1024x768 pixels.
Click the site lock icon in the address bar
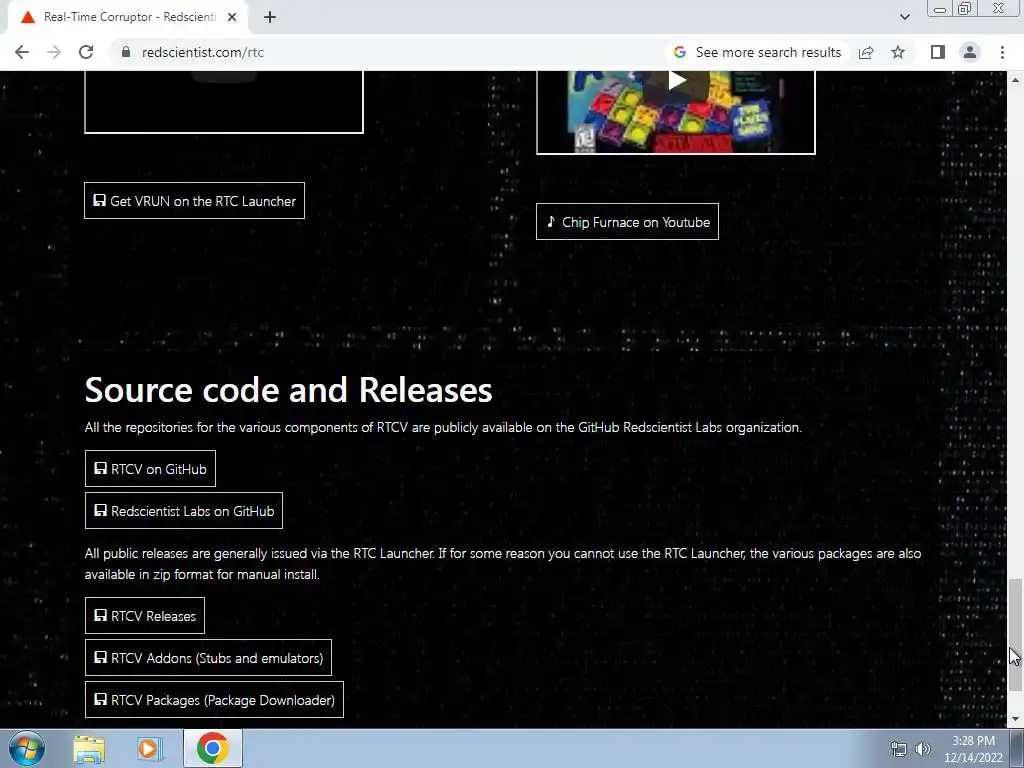[x=126, y=52]
